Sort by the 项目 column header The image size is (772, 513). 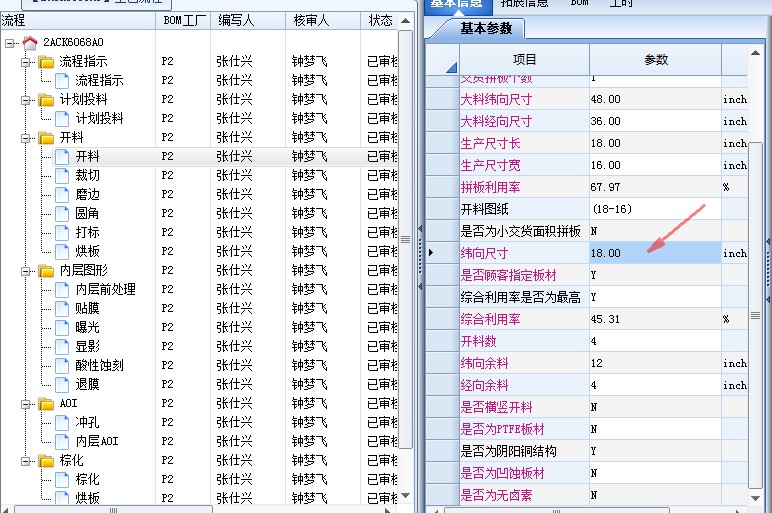tap(524, 60)
